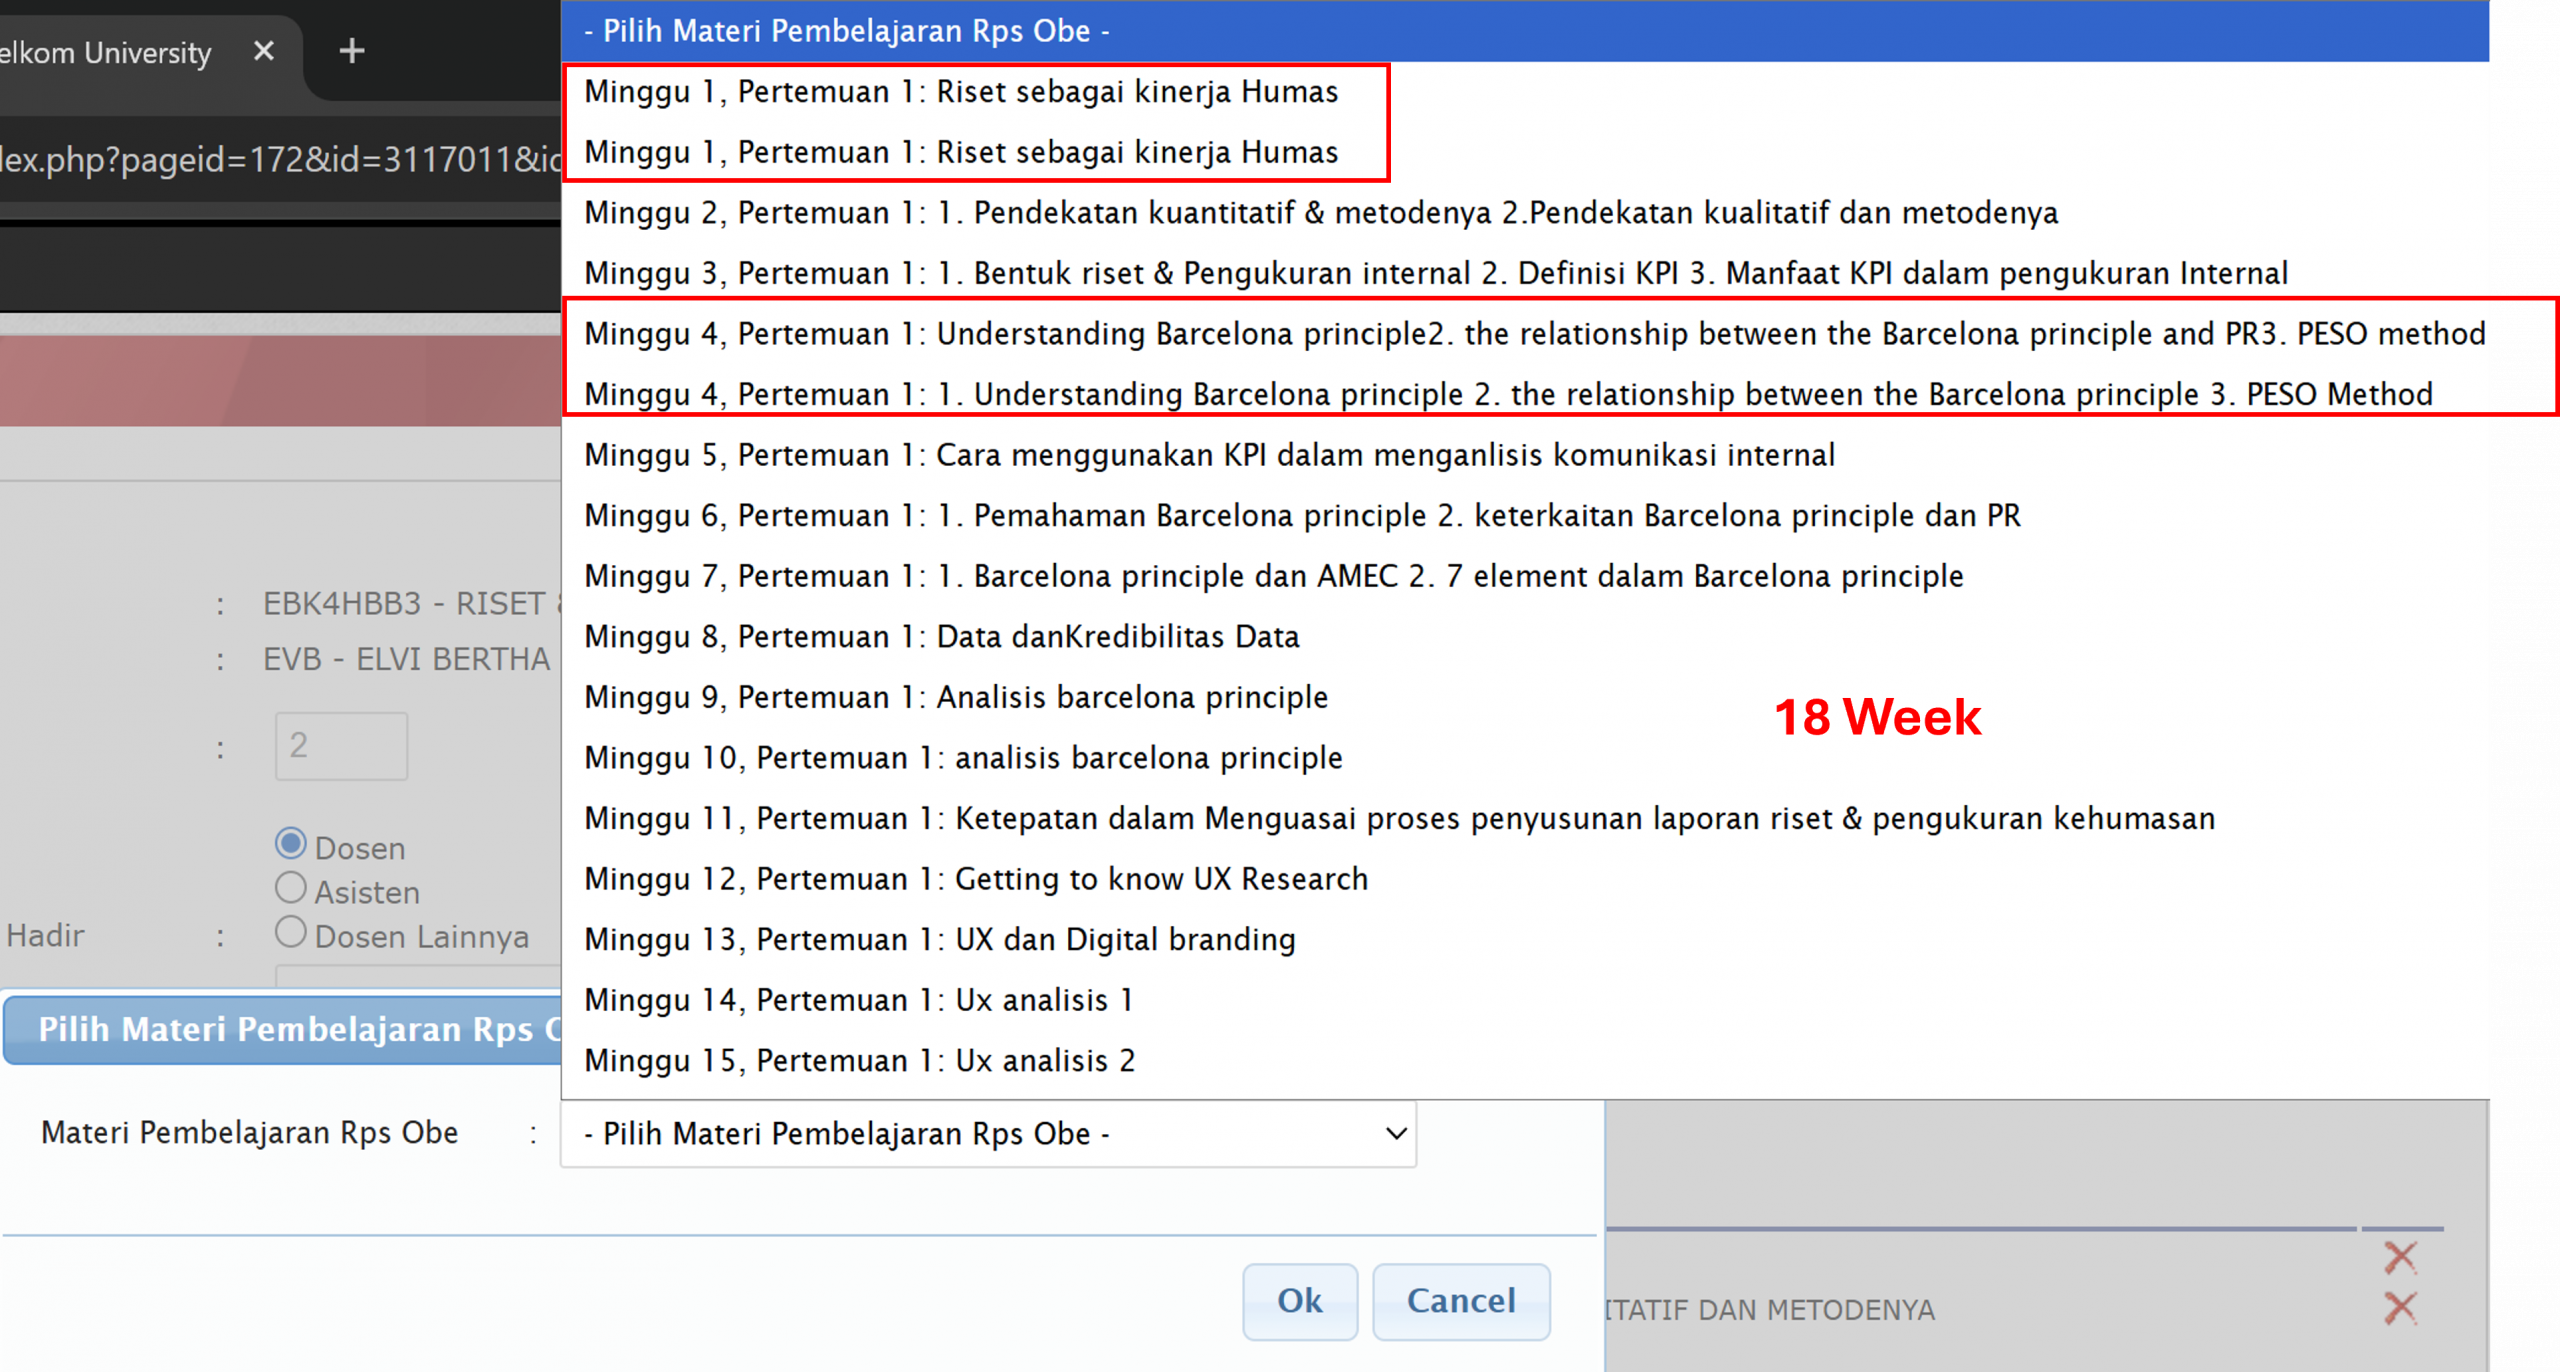2560x1372 pixels.
Task: Select Minggu 5 Cara menggunakan KPI option
Action: click(x=1525, y=455)
